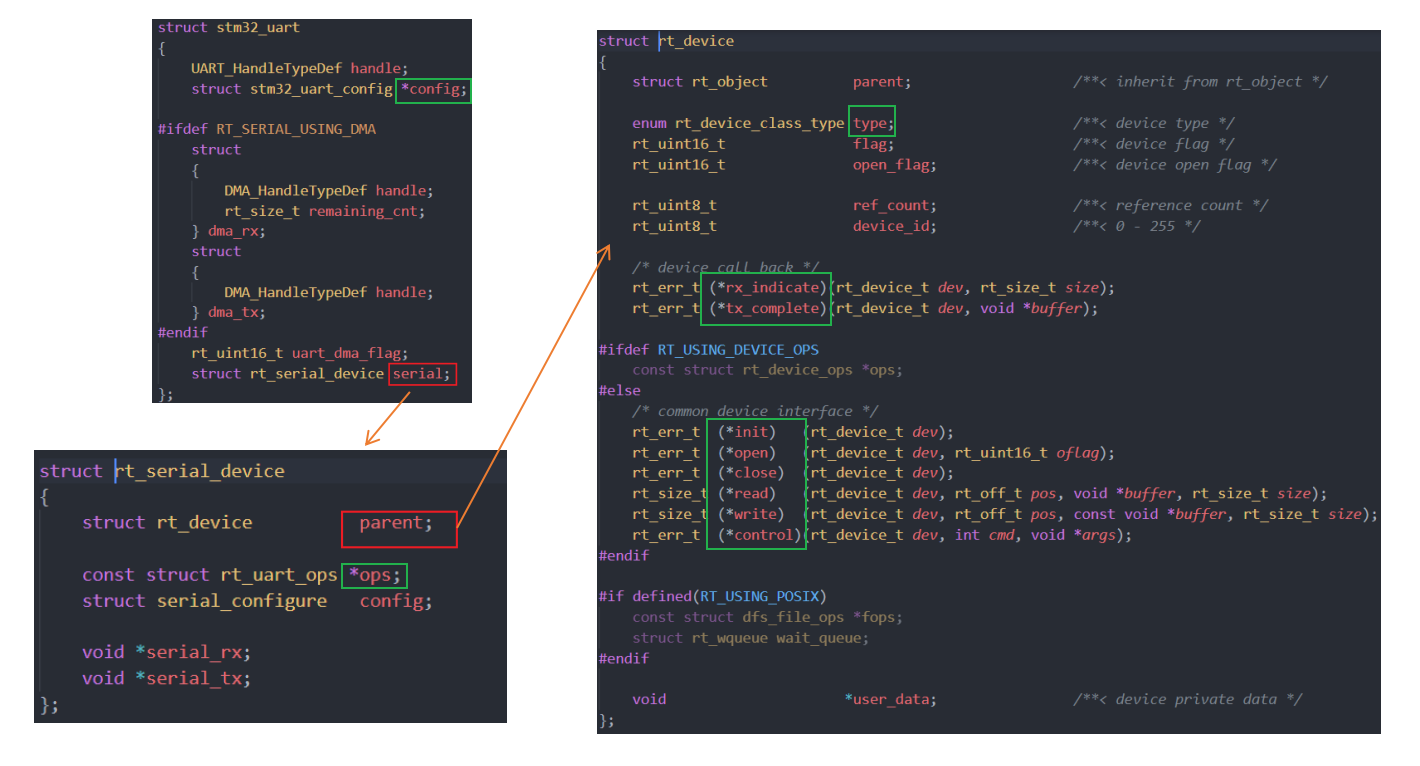Select the struct rt_device header

click(665, 40)
